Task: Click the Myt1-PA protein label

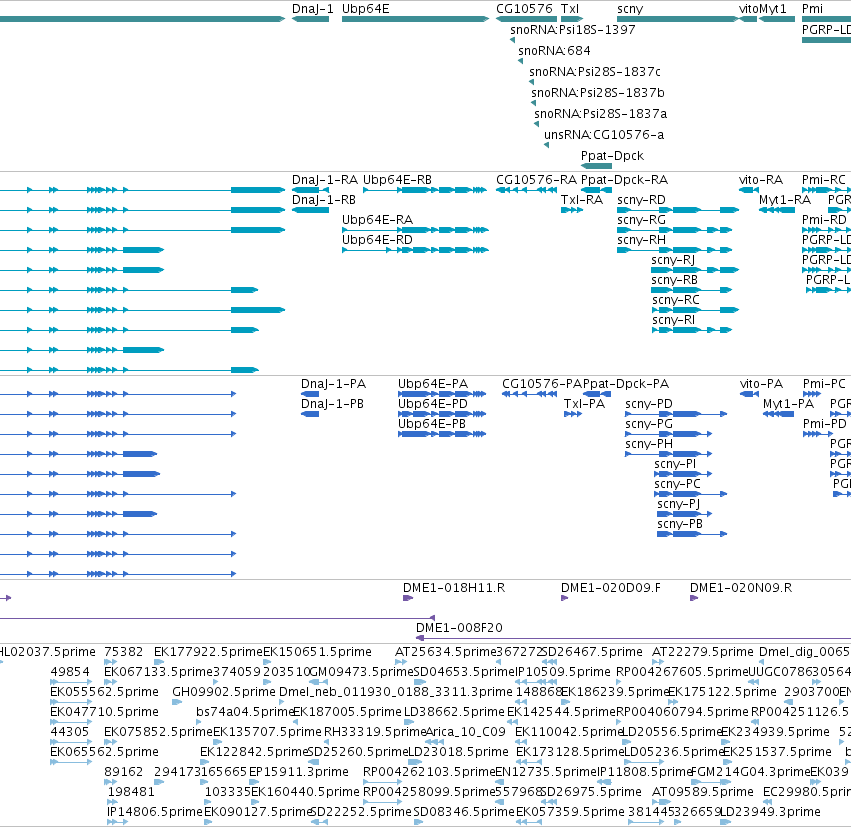Action: [788, 404]
